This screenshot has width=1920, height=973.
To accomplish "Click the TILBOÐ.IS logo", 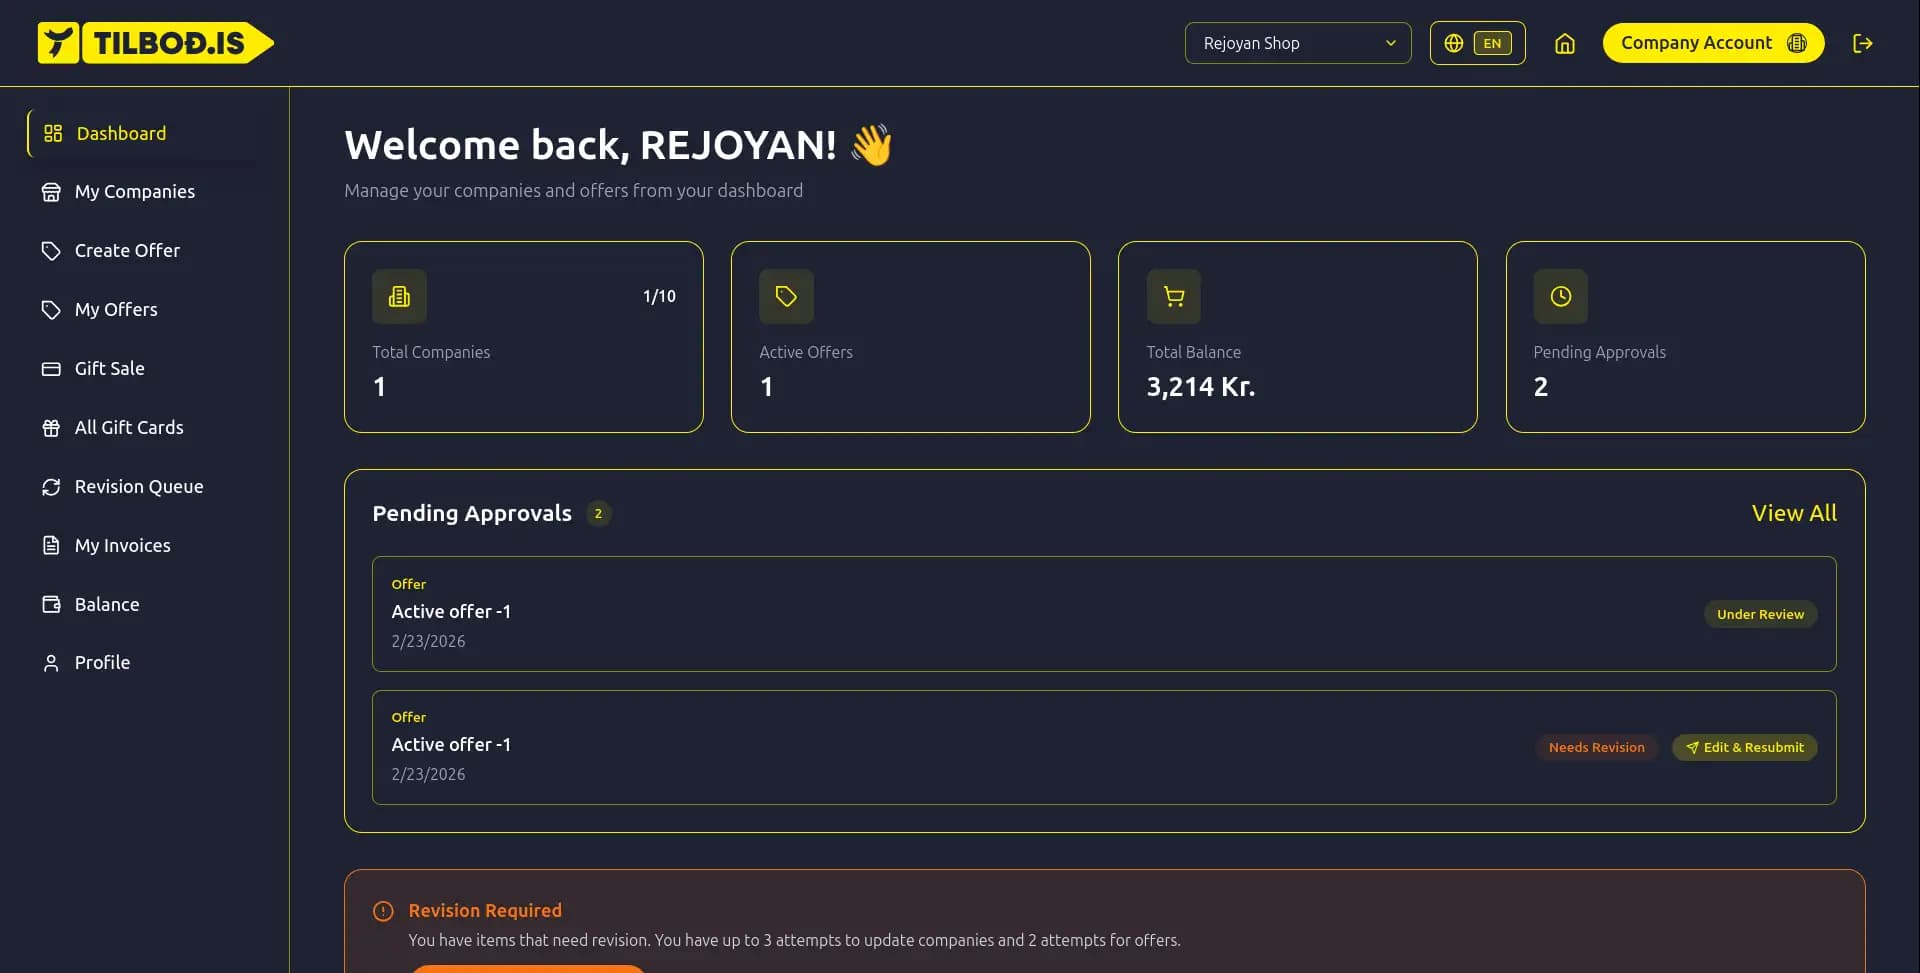I will pos(155,42).
